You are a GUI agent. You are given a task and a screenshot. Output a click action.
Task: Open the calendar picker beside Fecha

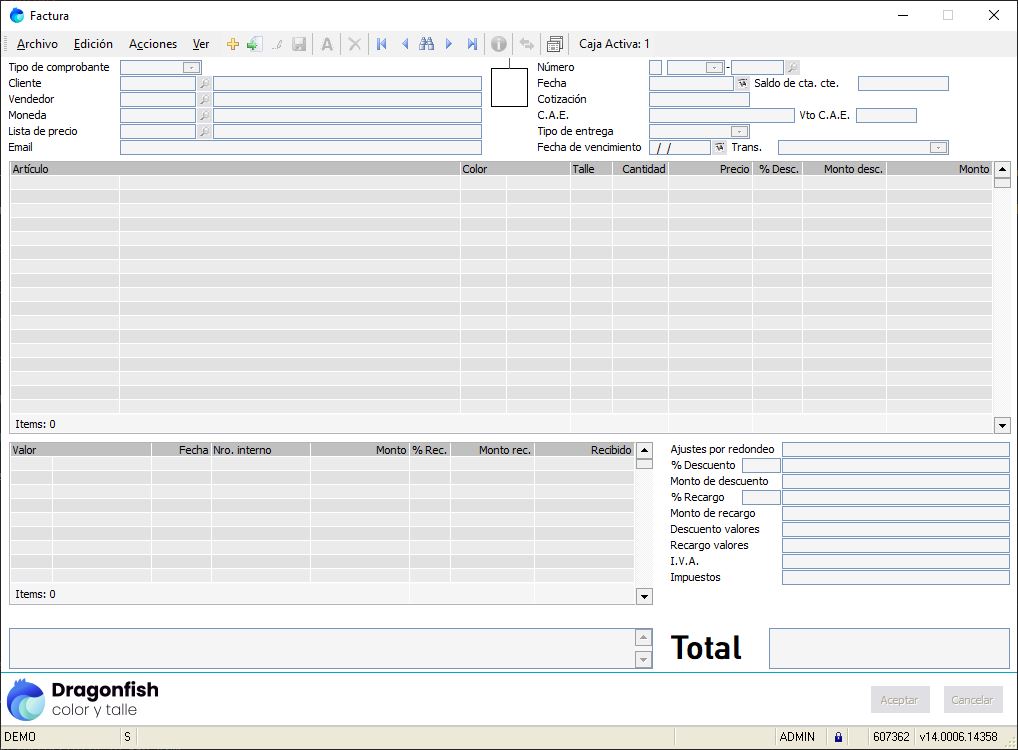pos(743,83)
